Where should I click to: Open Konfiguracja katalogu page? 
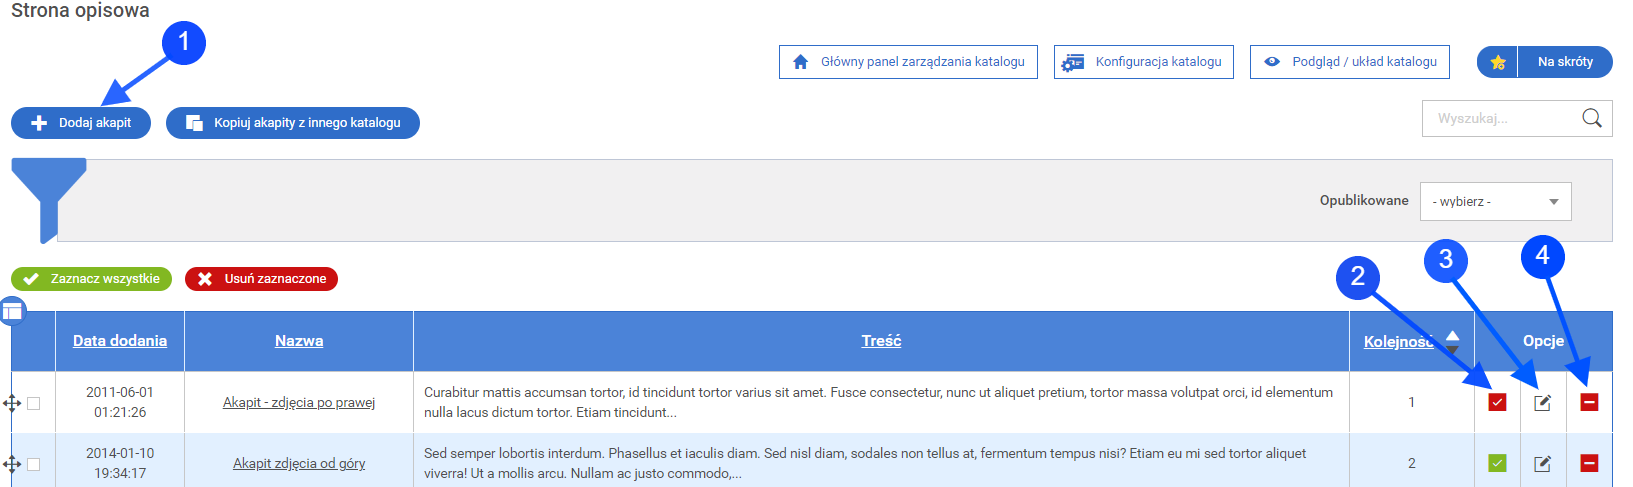click(1144, 62)
